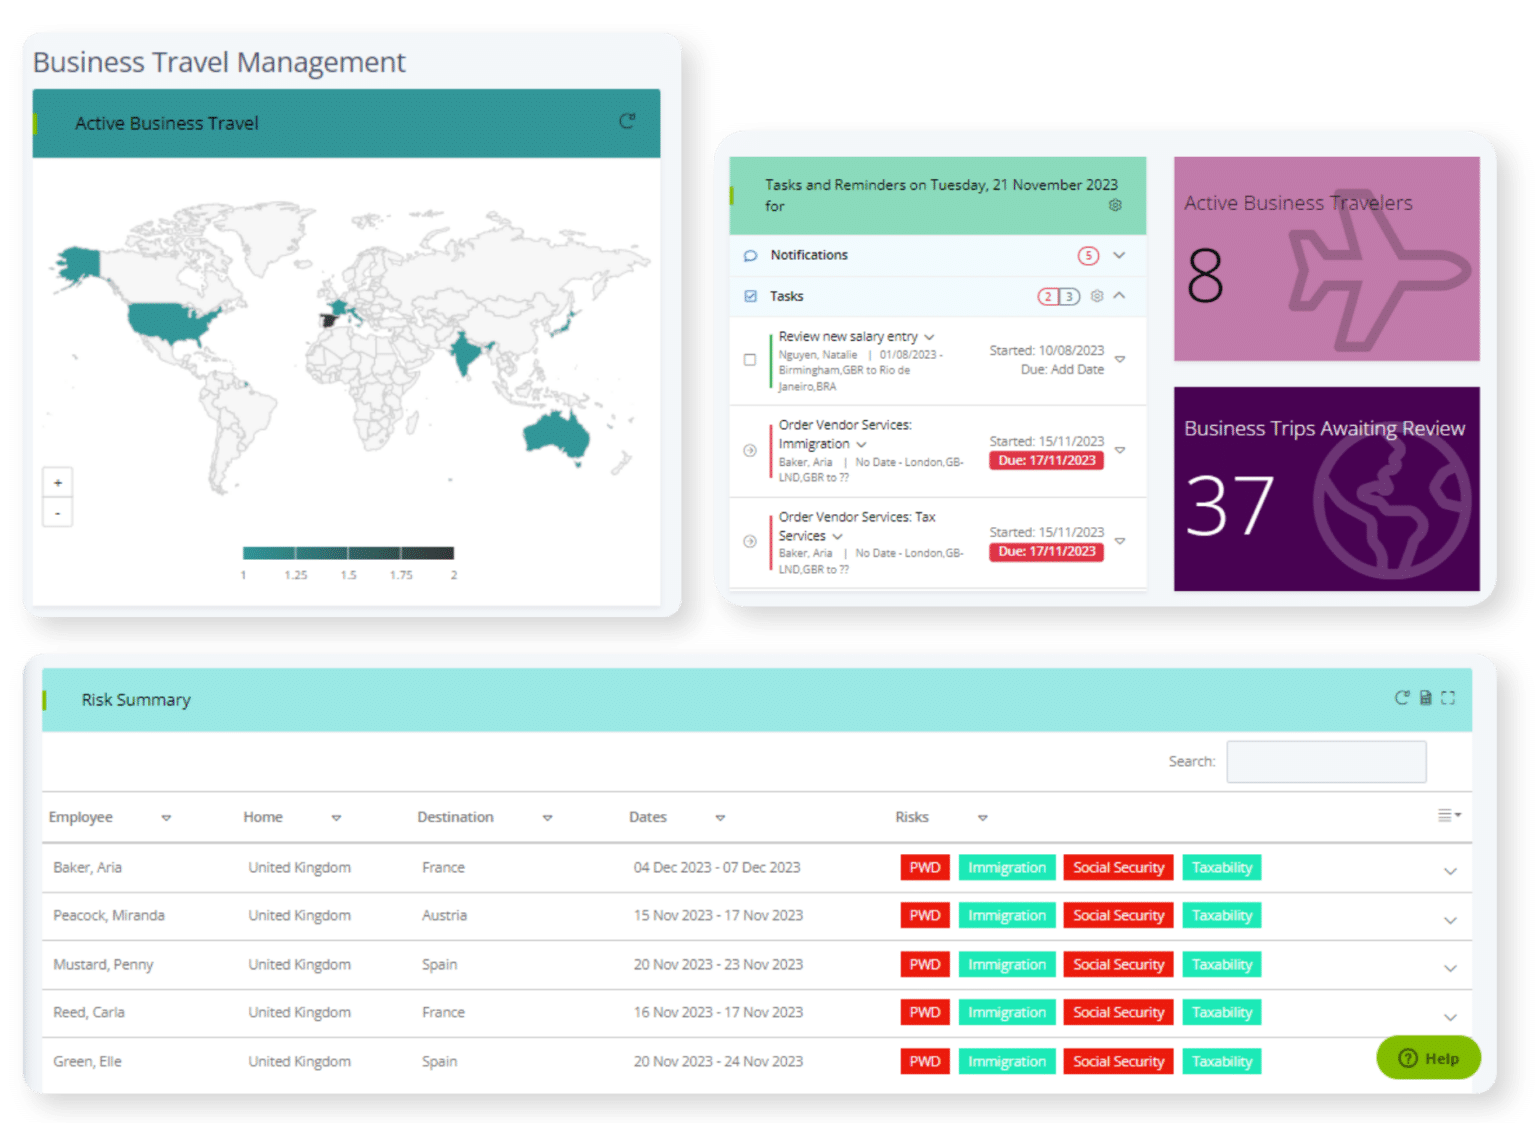
Task: Expand the Notifications section
Action: [x=1119, y=255]
